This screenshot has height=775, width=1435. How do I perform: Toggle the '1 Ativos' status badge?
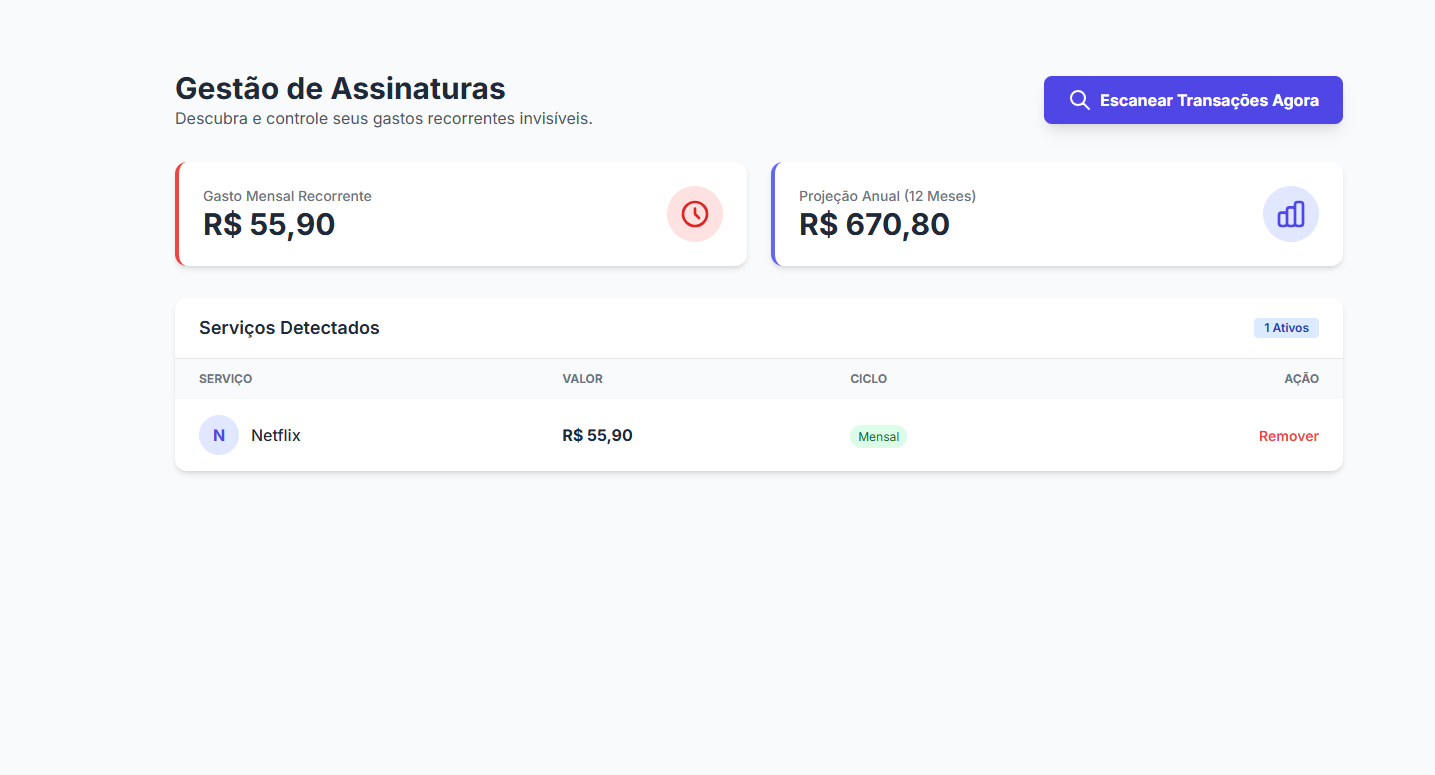pos(1286,327)
